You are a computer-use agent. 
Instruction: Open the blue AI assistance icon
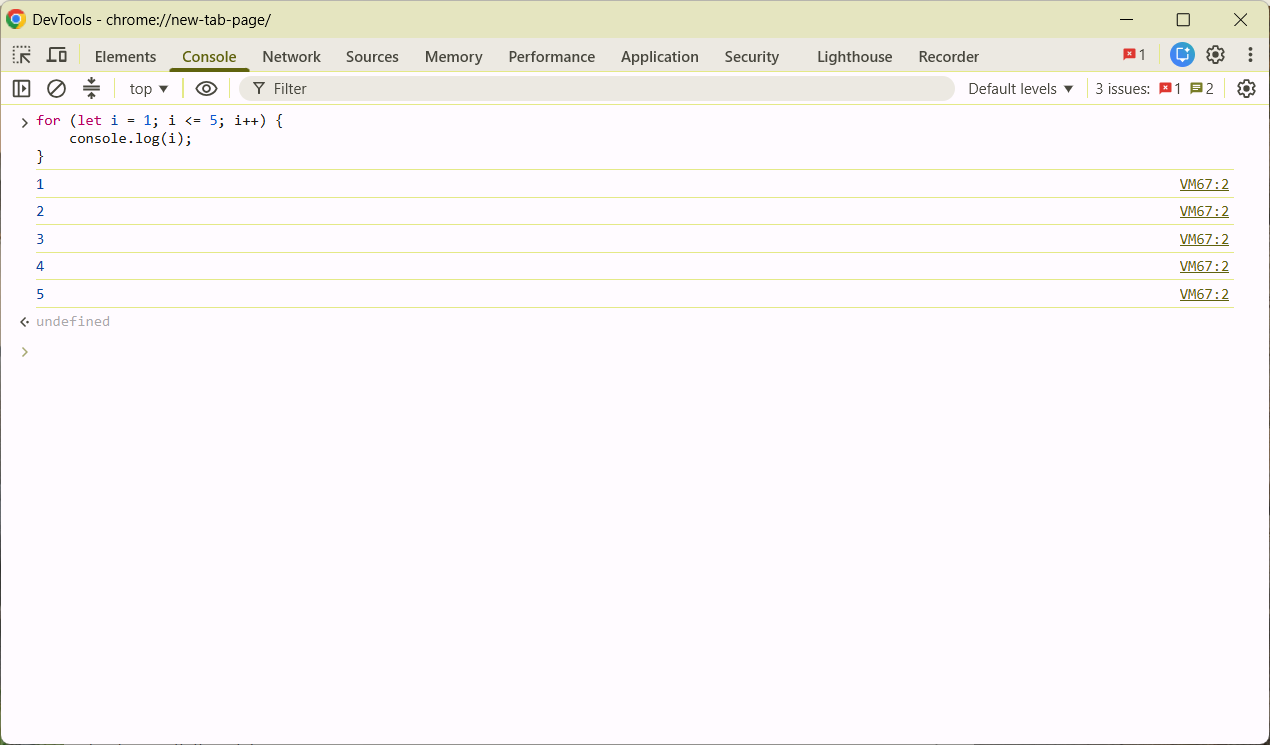click(x=1182, y=55)
